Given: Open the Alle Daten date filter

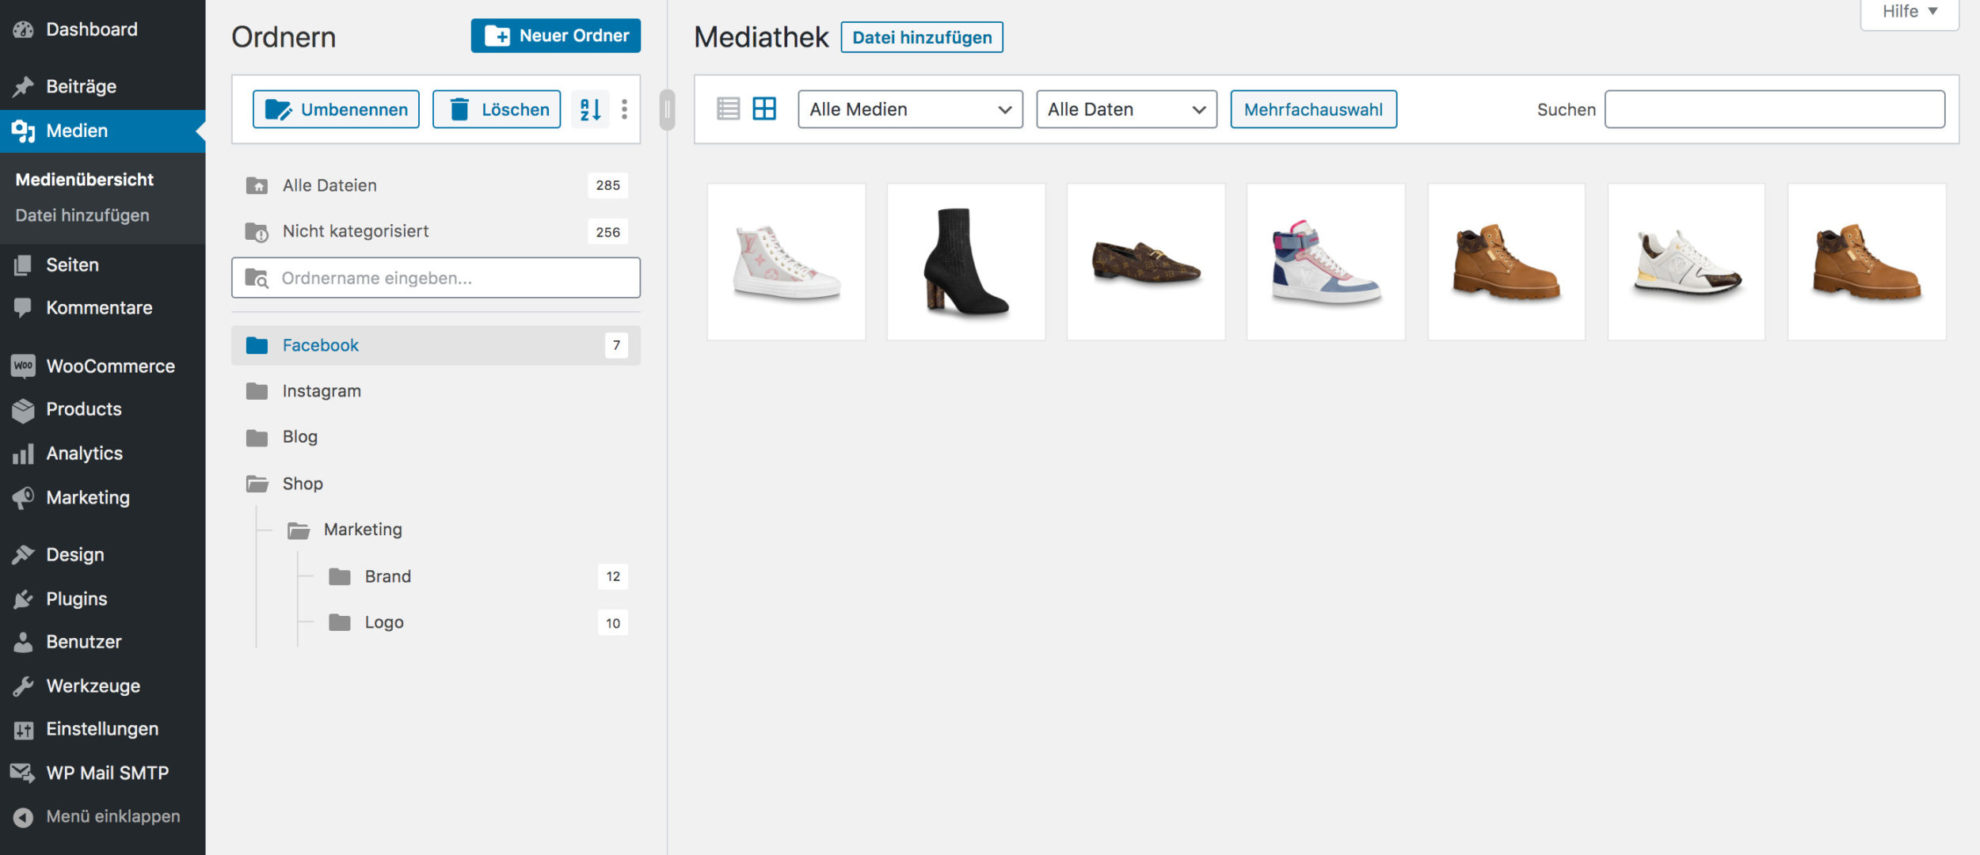Looking at the screenshot, I should pyautogui.click(x=1125, y=109).
